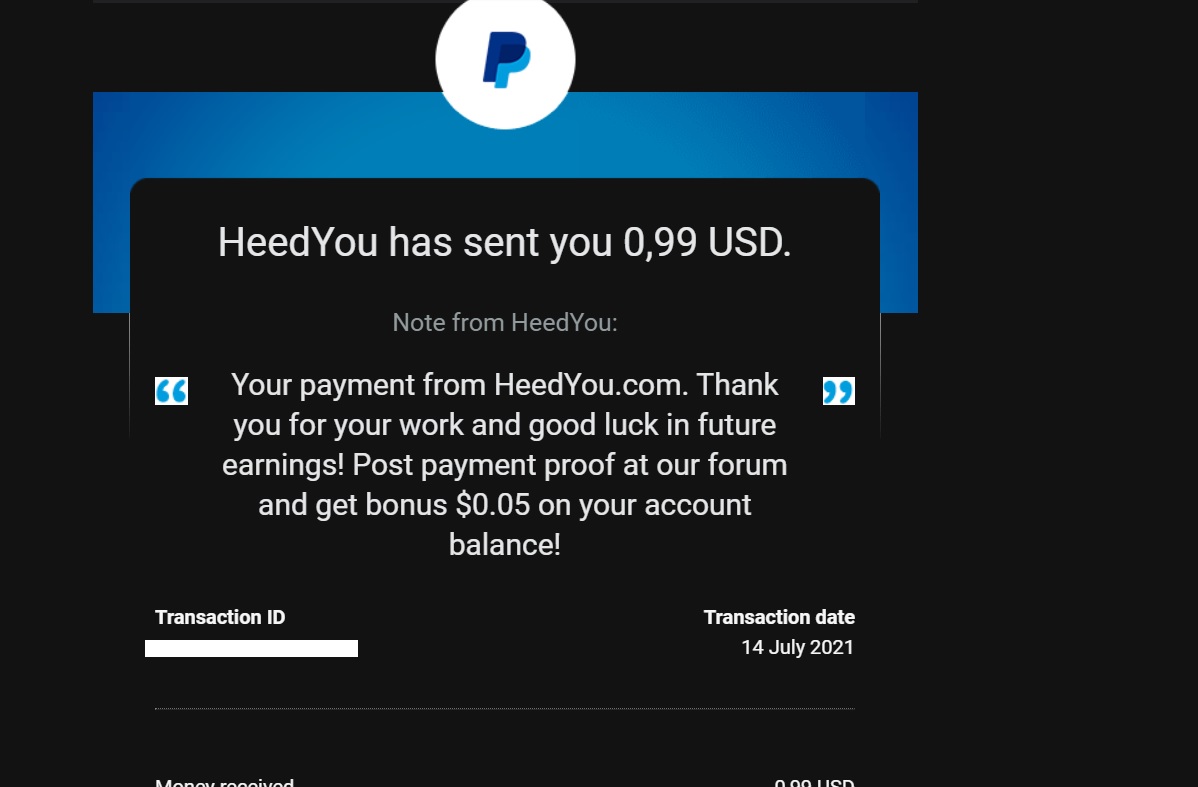The height and width of the screenshot is (787, 1198).
Task: Click the headline HeedYou has sent you 0,99 USD
Action: pyautogui.click(x=504, y=242)
